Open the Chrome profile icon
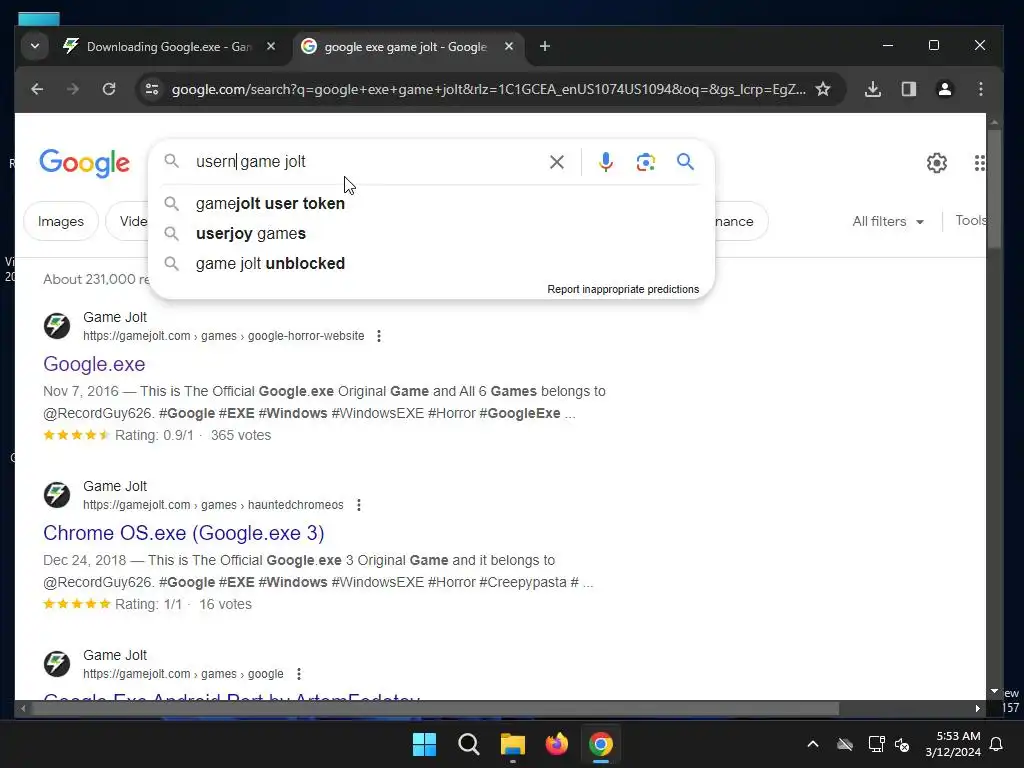1024x768 pixels. pyautogui.click(x=944, y=89)
